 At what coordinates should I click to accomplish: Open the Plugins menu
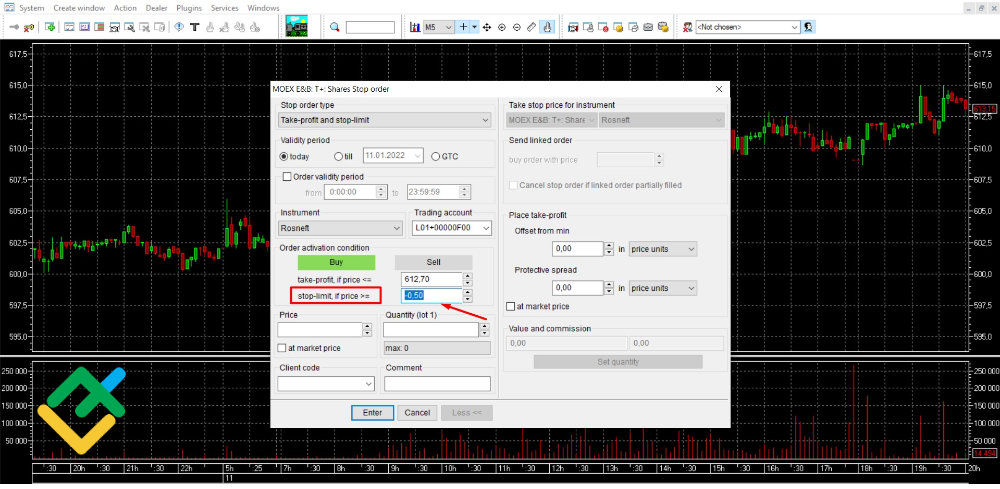189,8
